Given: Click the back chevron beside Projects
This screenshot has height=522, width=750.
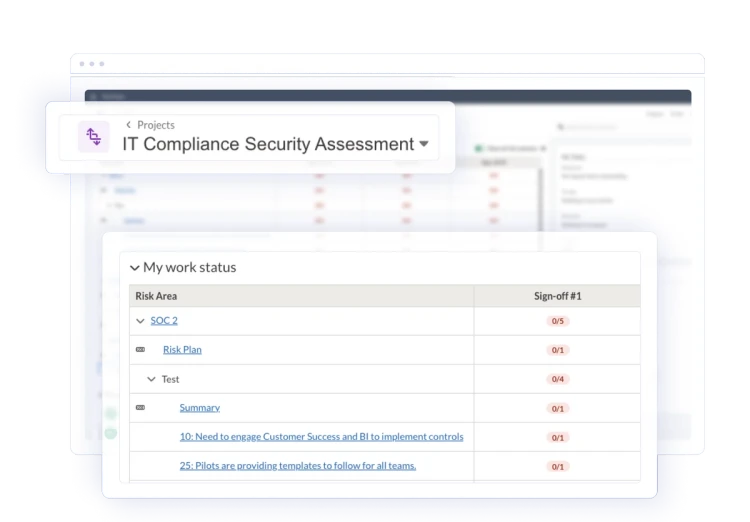Looking at the screenshot, I should pos(129,125).
